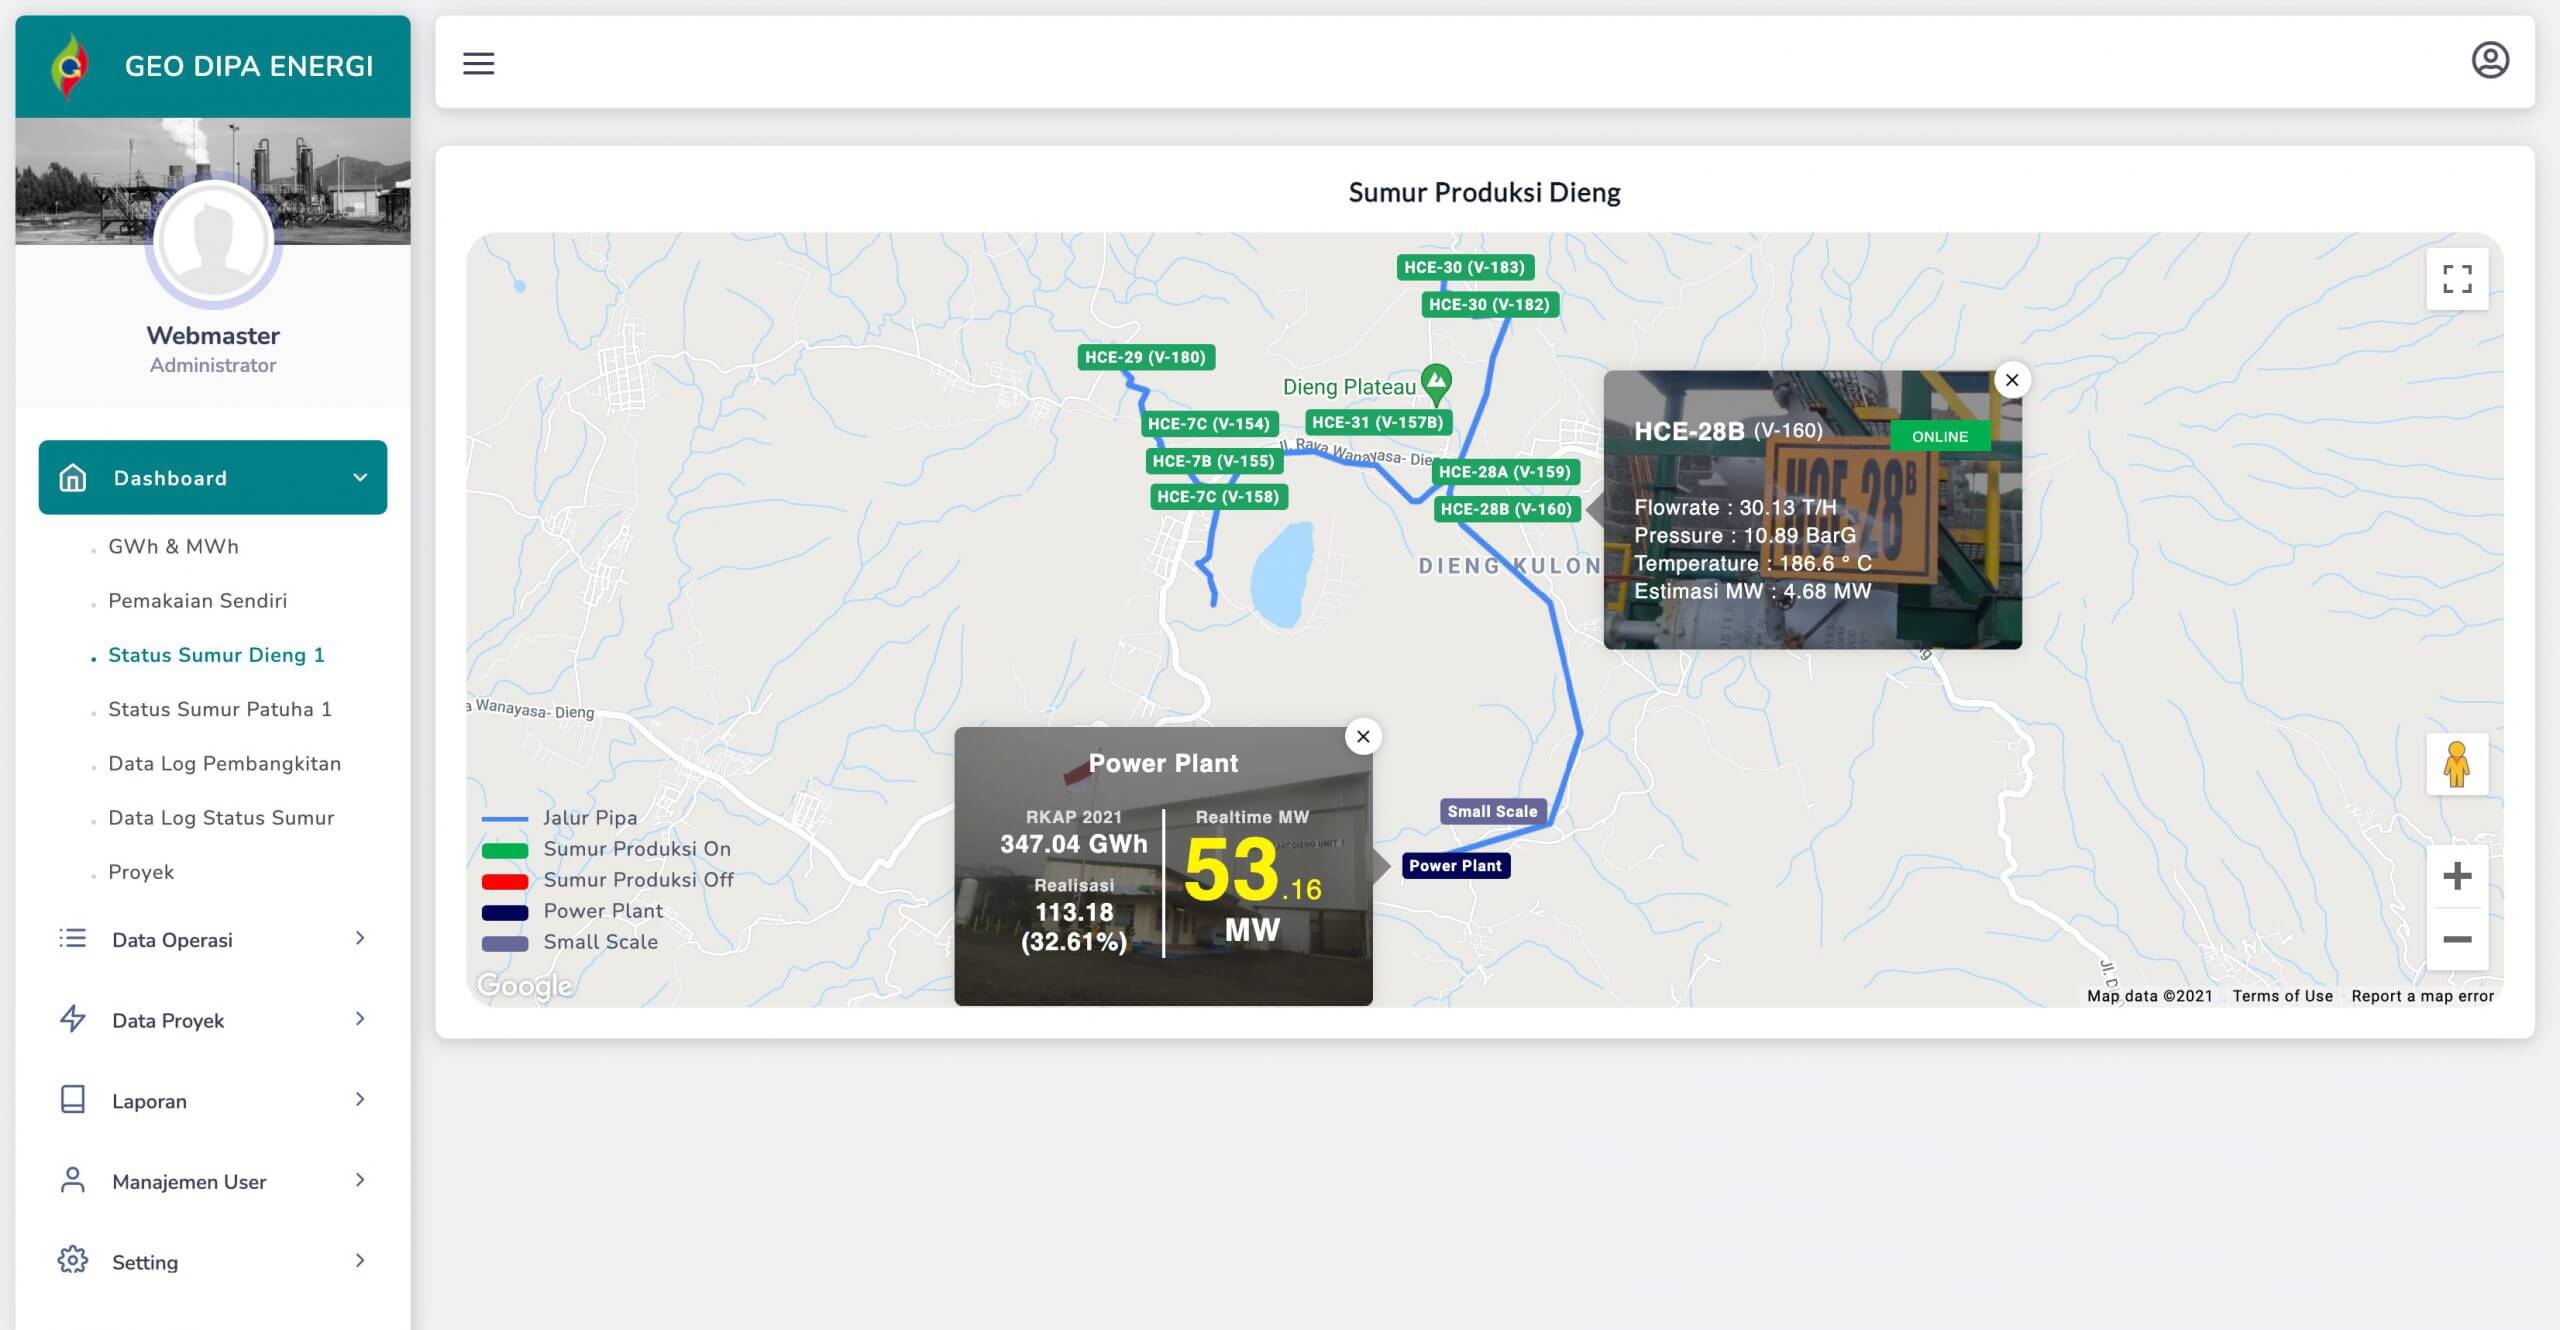Click the HCE-28B (V-160) well marker
Image resolution: width=2560 pixels, height=1330 pixels.
pos(1506,509)
